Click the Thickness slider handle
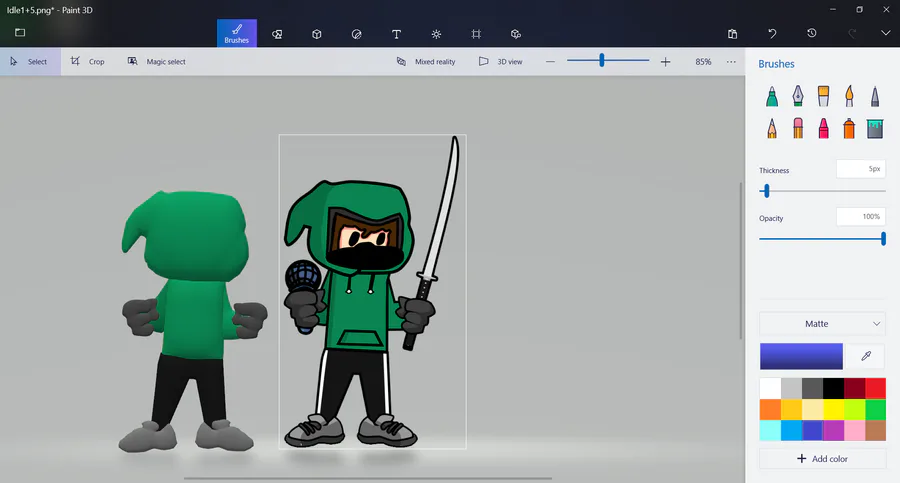The image size is (900, 483). pos(766,191)
